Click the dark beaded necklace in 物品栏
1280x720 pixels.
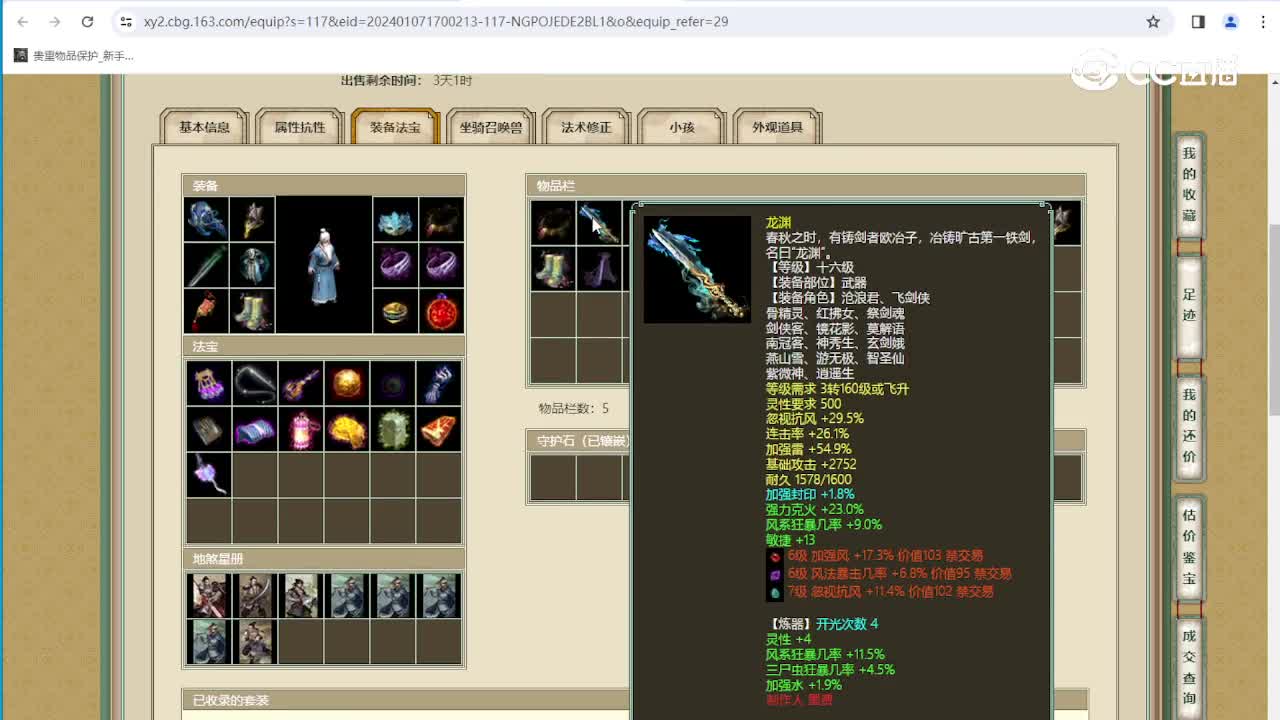553,223
